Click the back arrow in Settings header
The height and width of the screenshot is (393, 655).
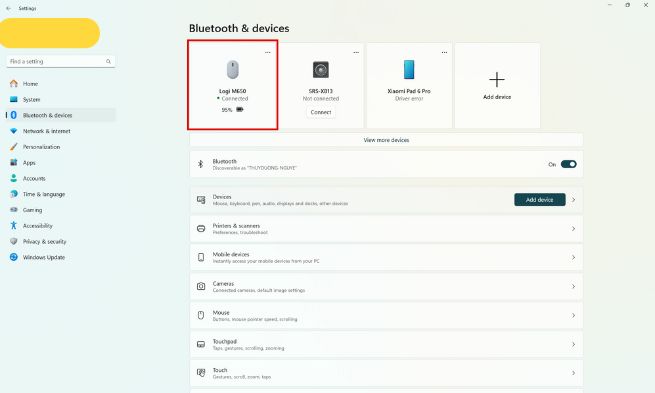click(x=8, y=8)
